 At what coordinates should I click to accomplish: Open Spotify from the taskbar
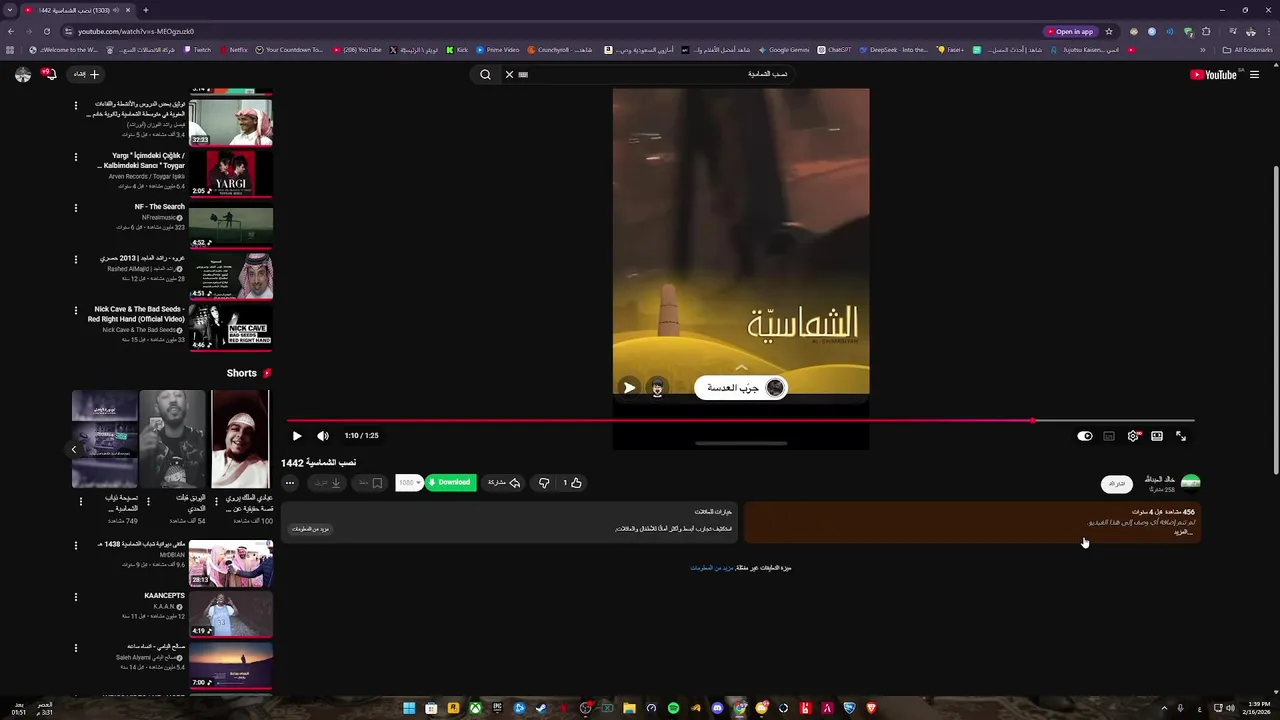[x=673, y=708]
